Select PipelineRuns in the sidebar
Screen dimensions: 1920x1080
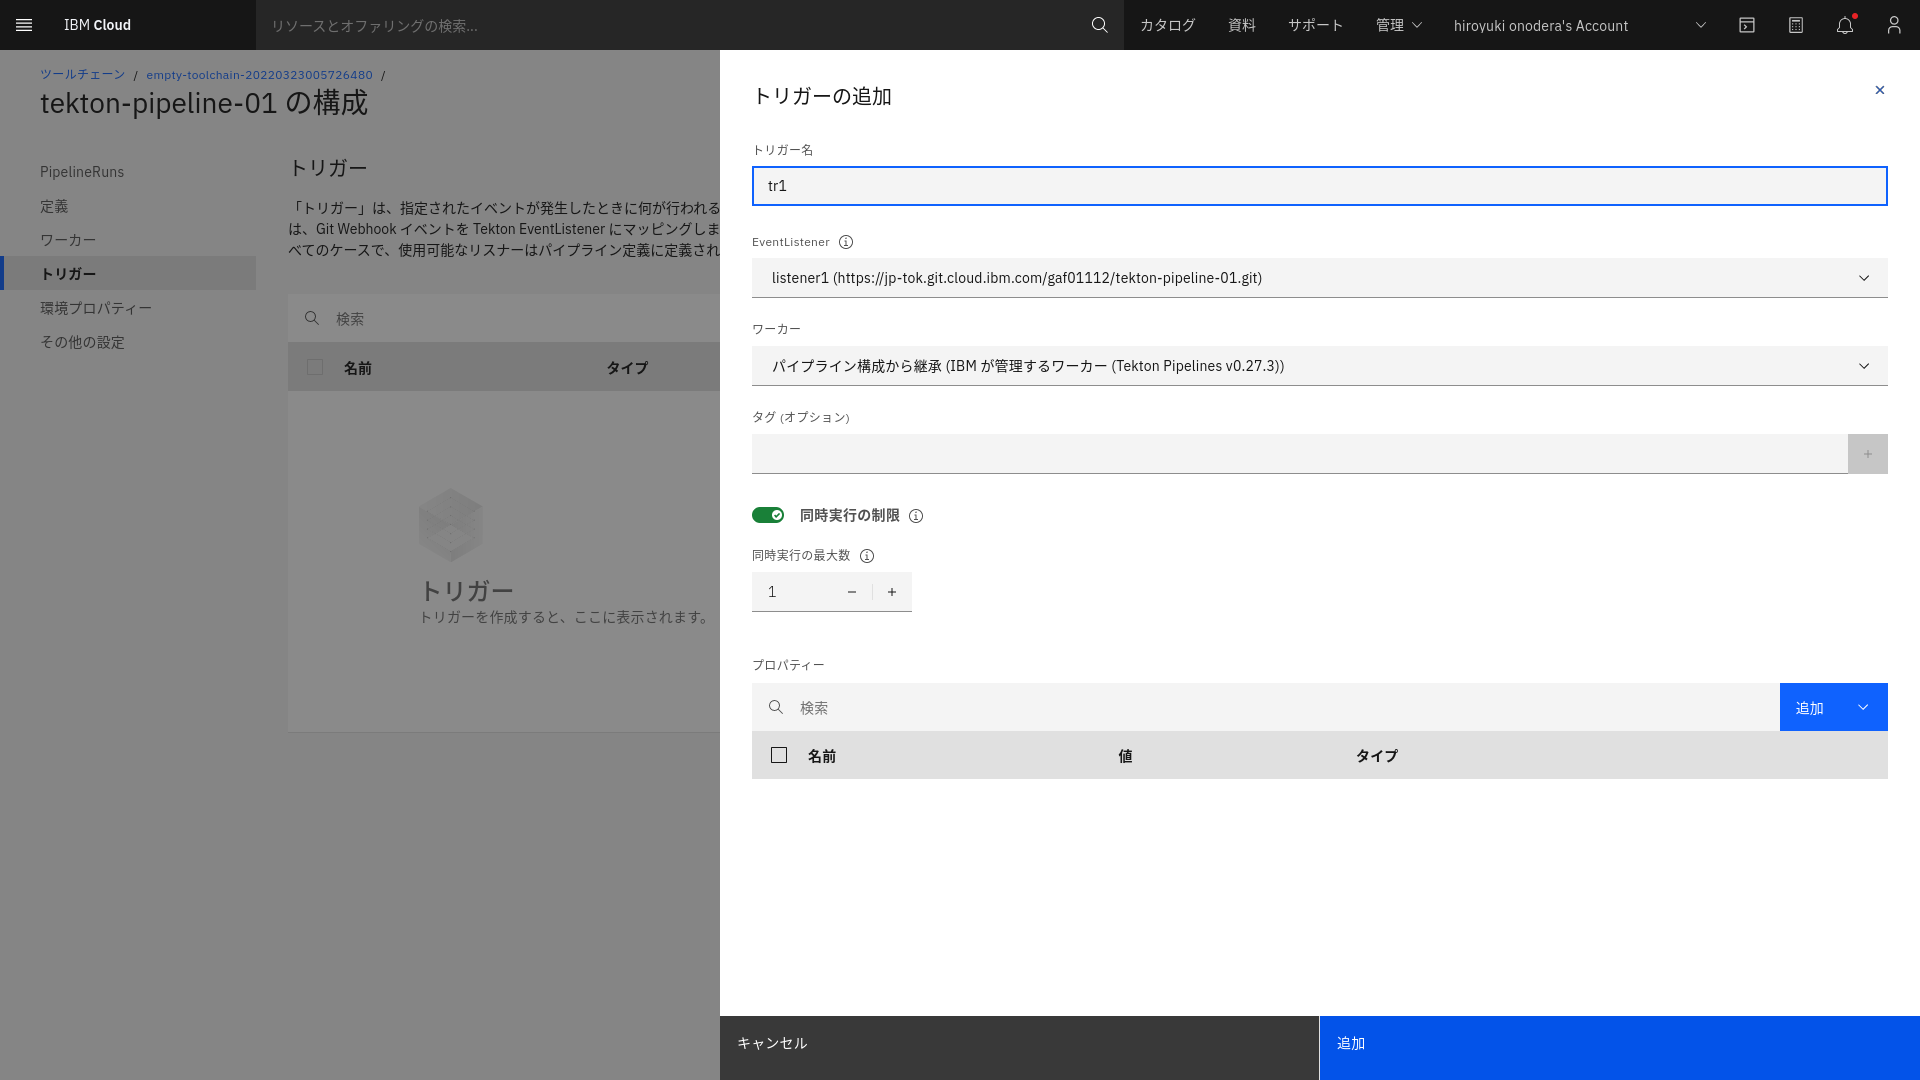coord(82,171)
